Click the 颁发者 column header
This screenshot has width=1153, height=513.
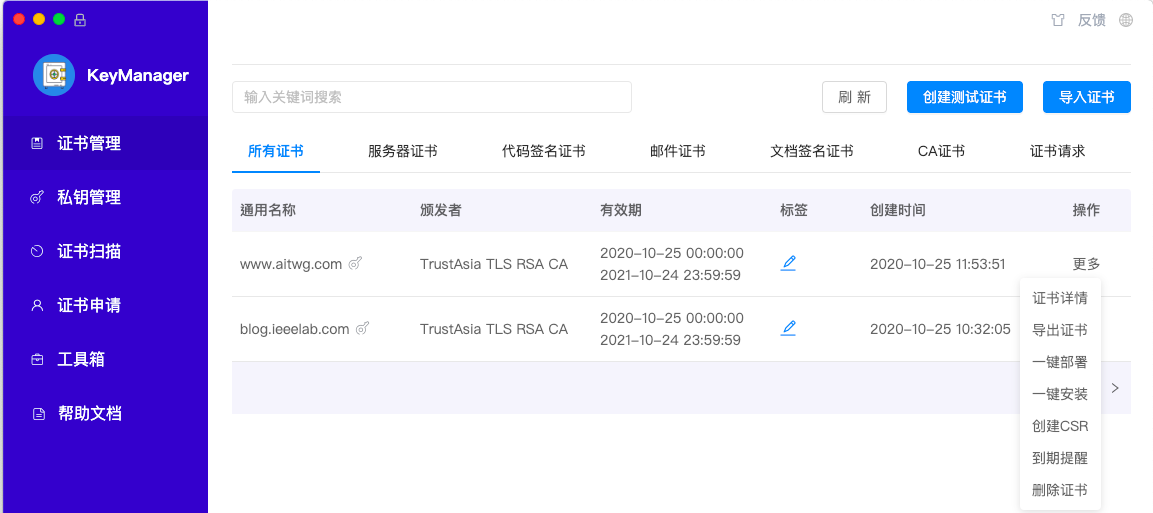pos(440,210)
